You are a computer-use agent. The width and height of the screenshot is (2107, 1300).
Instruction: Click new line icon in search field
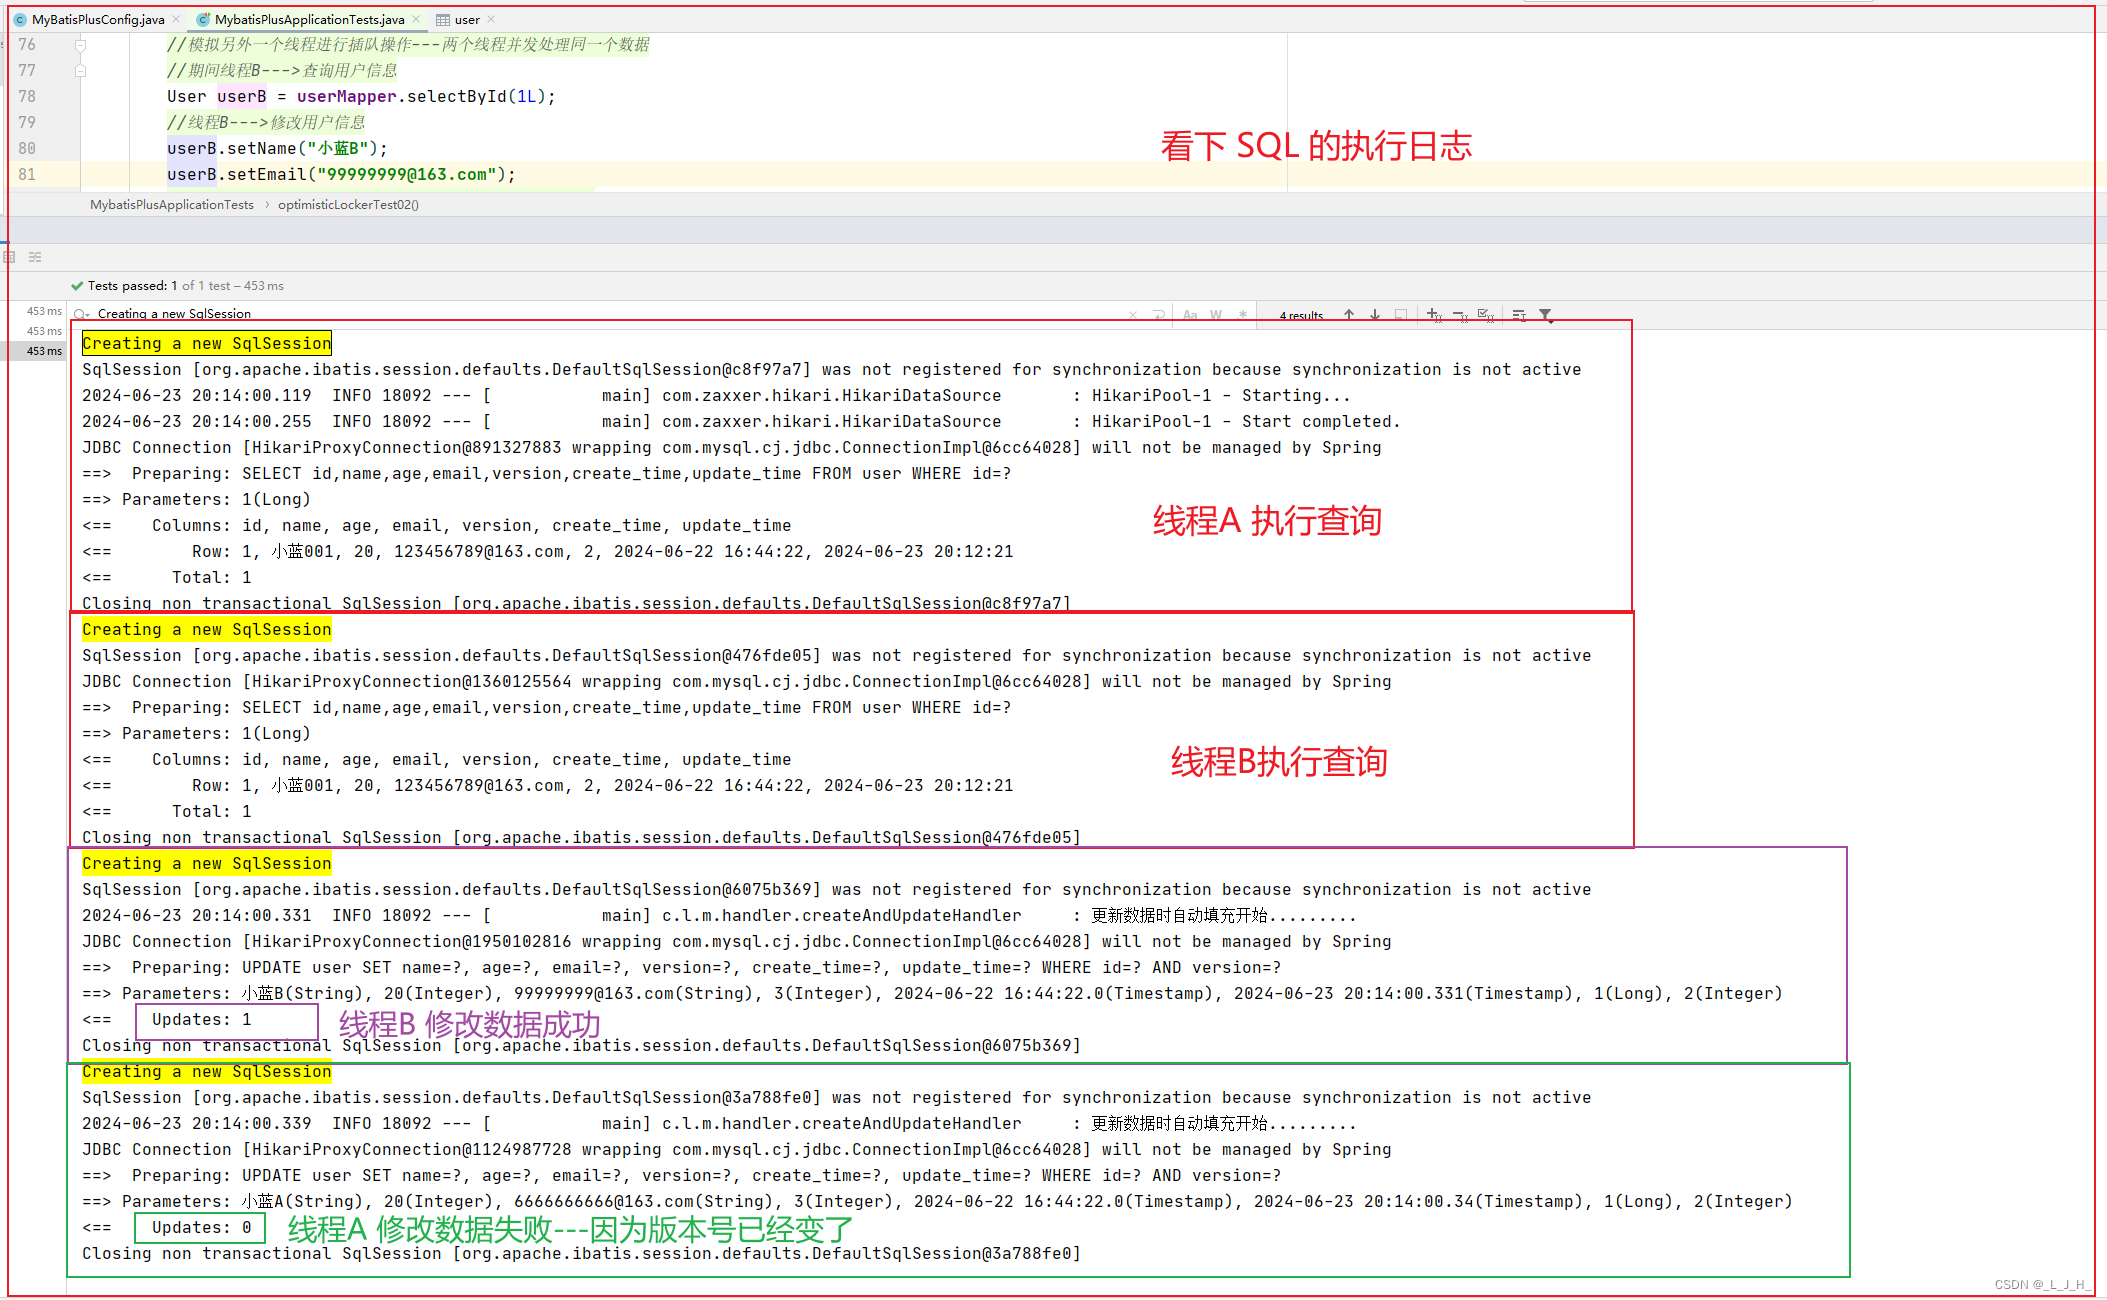point(1159,314)
